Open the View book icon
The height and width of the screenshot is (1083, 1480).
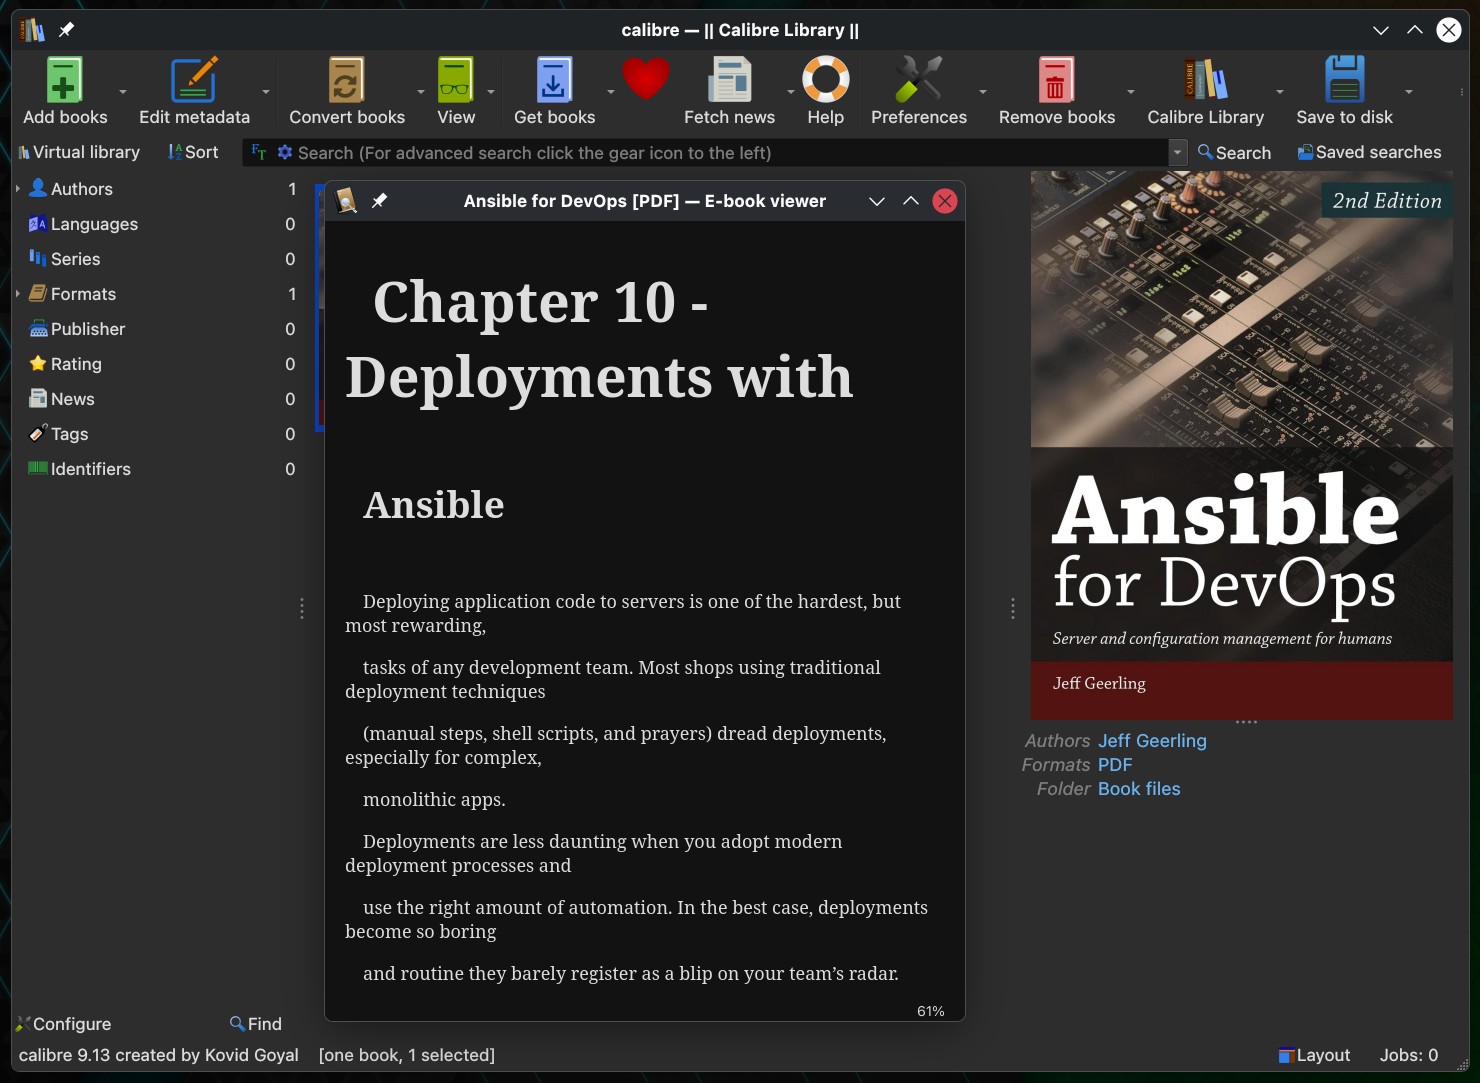coord(456,80)
